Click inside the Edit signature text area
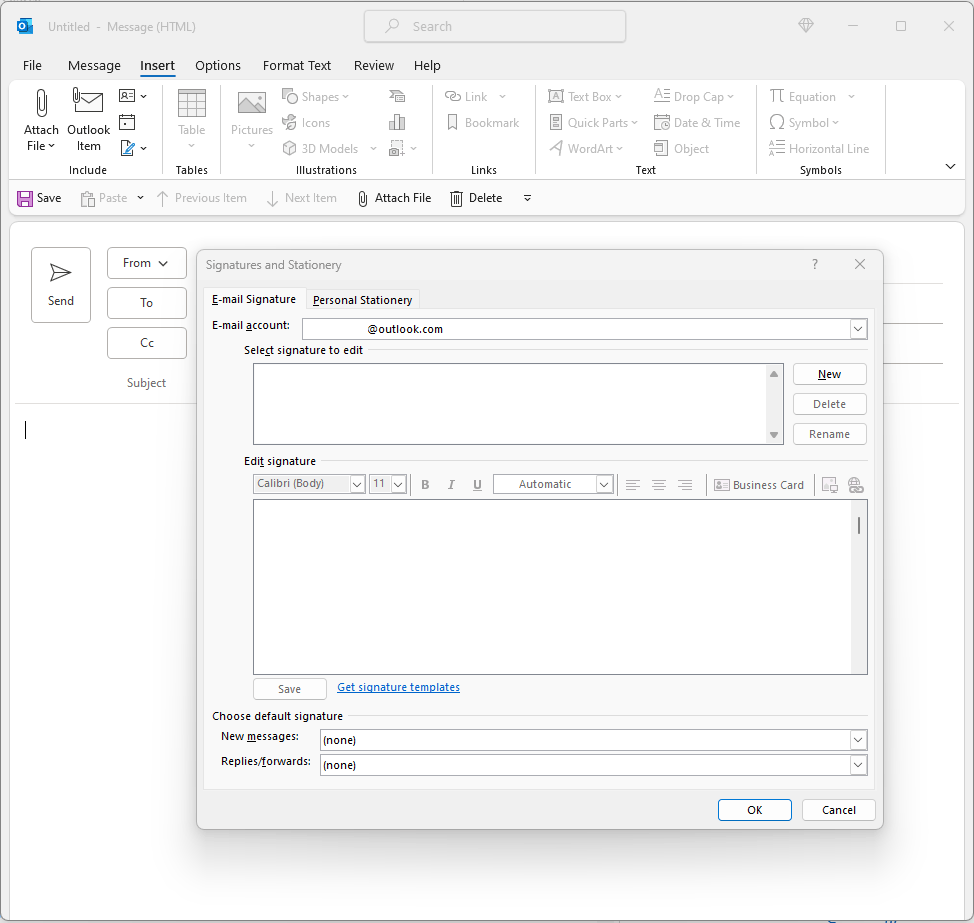 pyautogui.click(x=552, y=586)
